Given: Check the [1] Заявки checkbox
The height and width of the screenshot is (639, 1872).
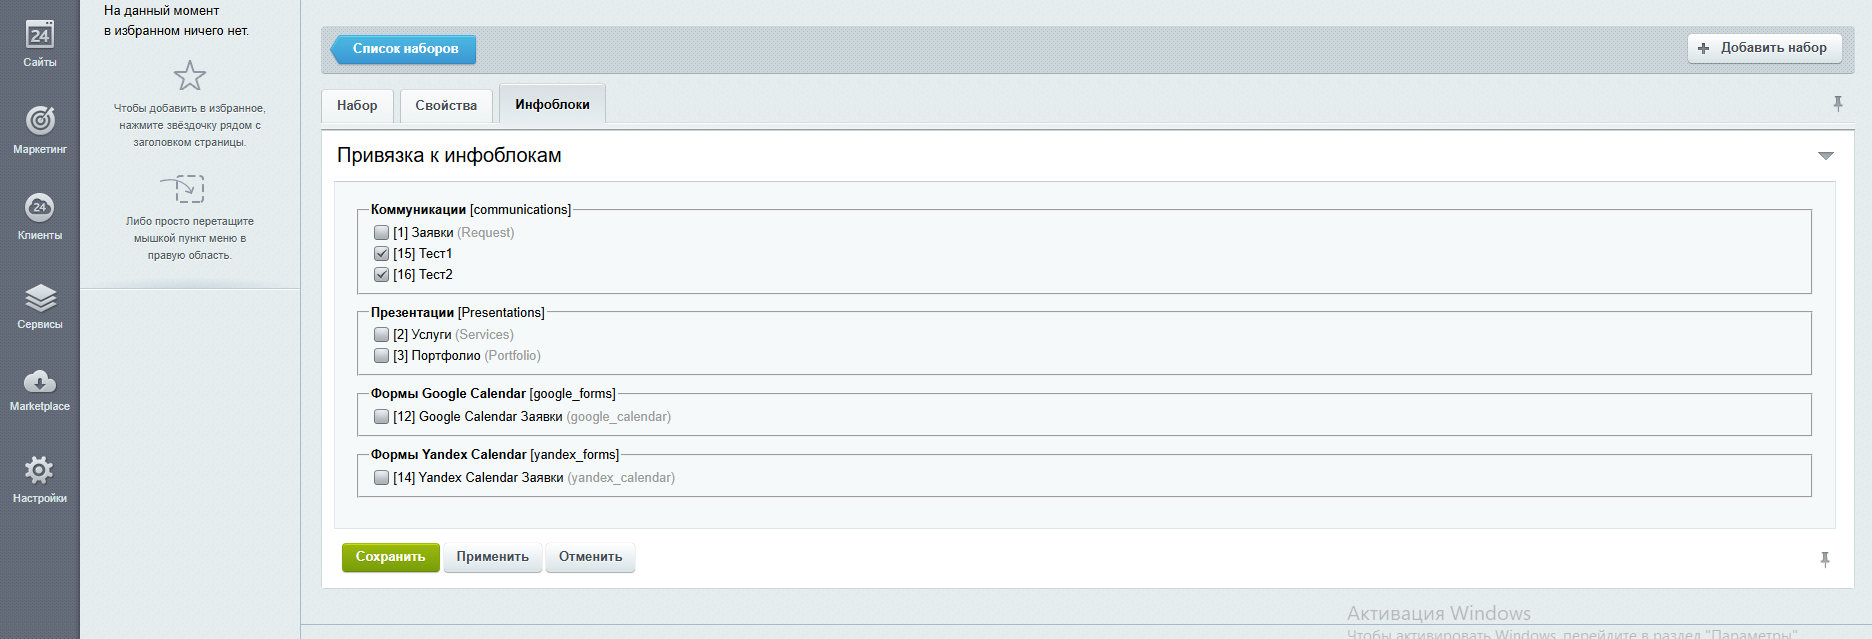Looking at the screenshot, I should 381,232.
